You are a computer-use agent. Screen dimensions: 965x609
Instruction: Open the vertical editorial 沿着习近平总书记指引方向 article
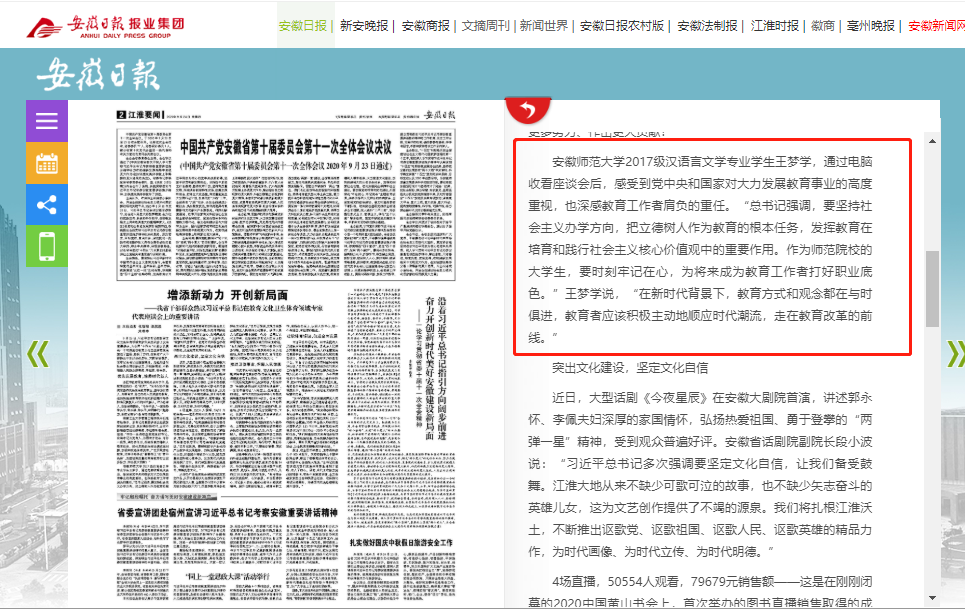(436, 369)
